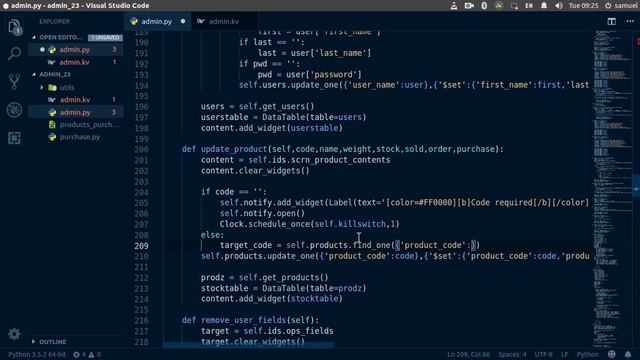Click 'remove_user_fields' function name
Image resolution: width=640 pixels, height=360 pixels.
pos(244,320)
